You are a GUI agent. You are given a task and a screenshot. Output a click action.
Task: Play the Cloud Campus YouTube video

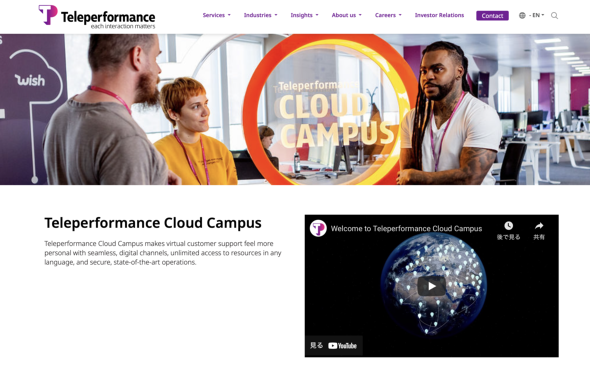[432, 286]
